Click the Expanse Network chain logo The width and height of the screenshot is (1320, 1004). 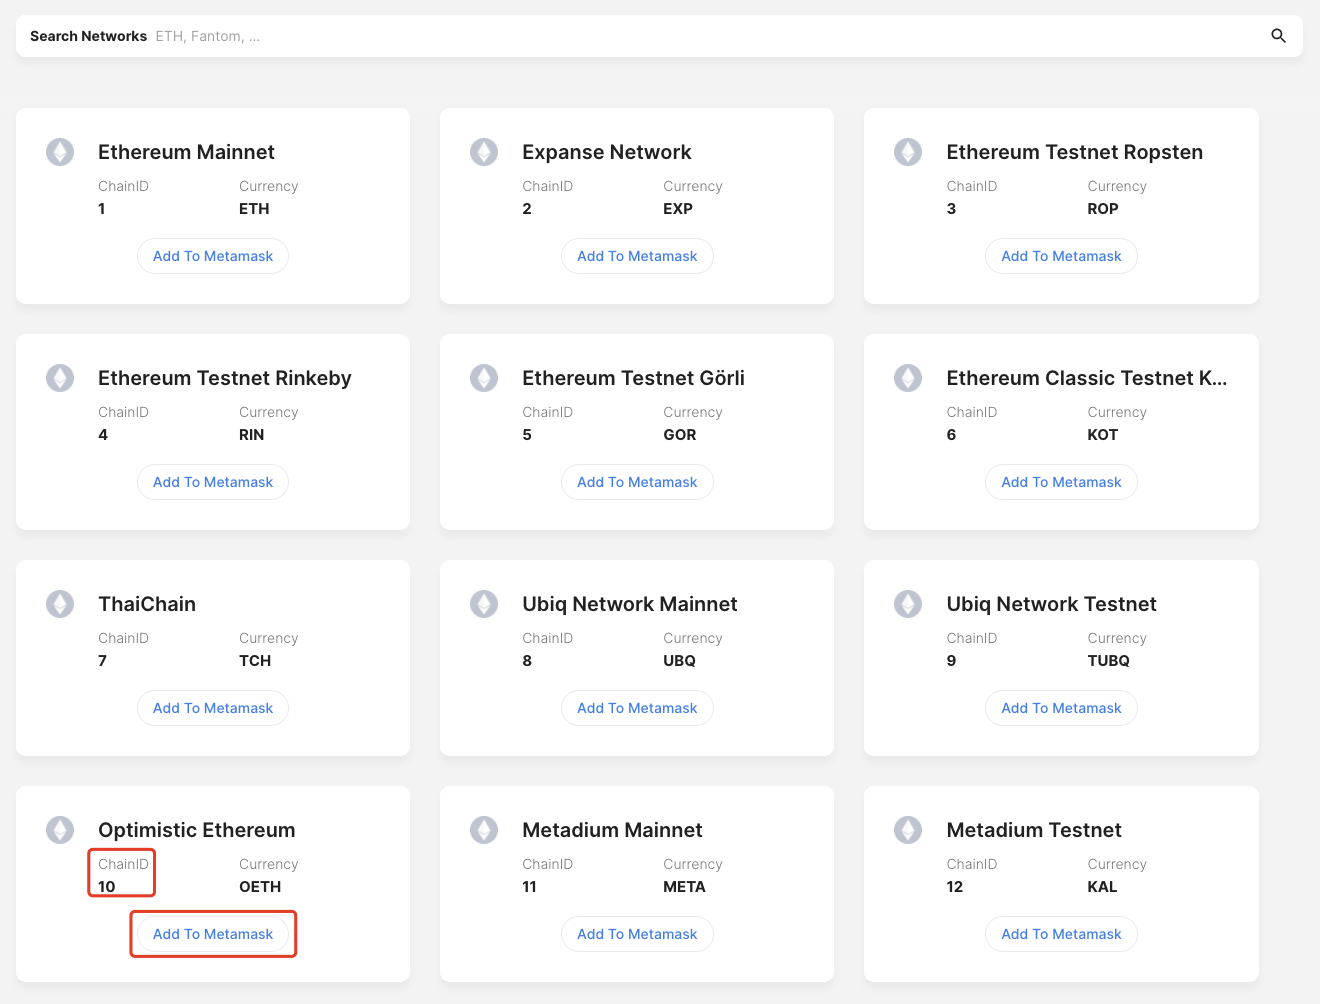coord(484,152)
